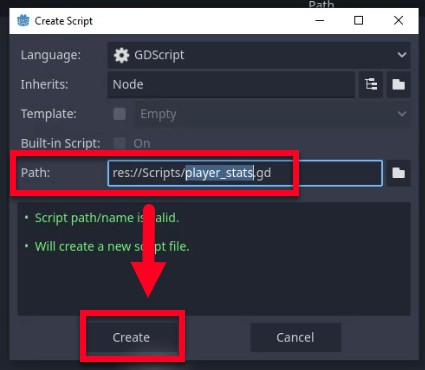Click the Inherits Node text field

[x=231, y=84]
